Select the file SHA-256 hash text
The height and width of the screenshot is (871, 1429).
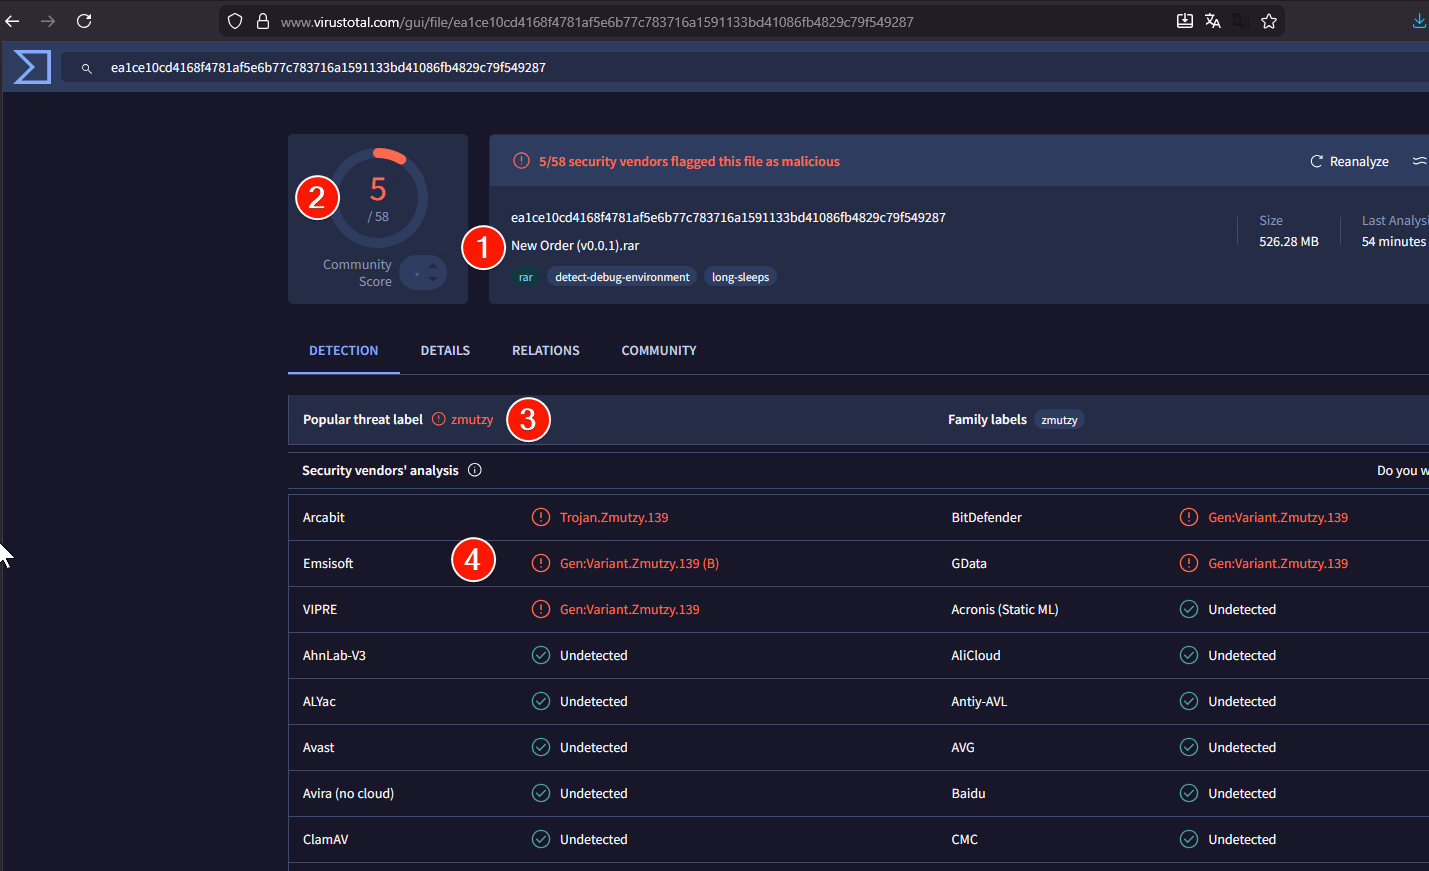coord(728,217)
